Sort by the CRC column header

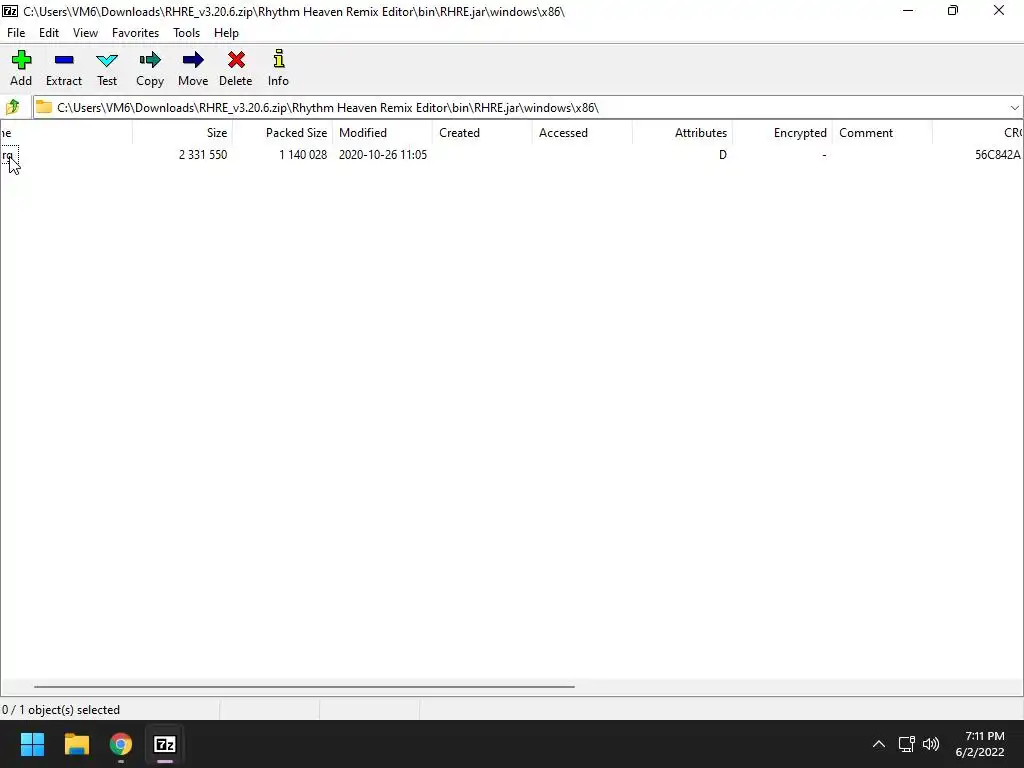978,133
